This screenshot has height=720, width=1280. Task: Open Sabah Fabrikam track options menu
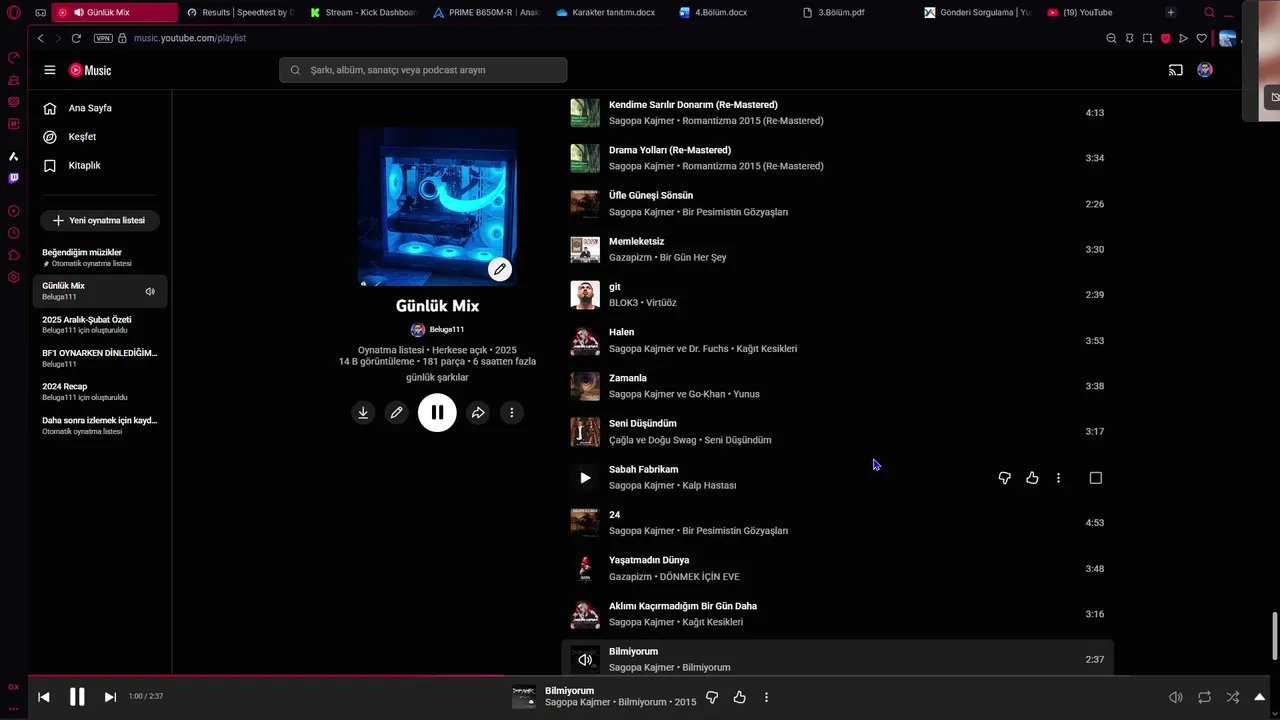point(1058,478)
